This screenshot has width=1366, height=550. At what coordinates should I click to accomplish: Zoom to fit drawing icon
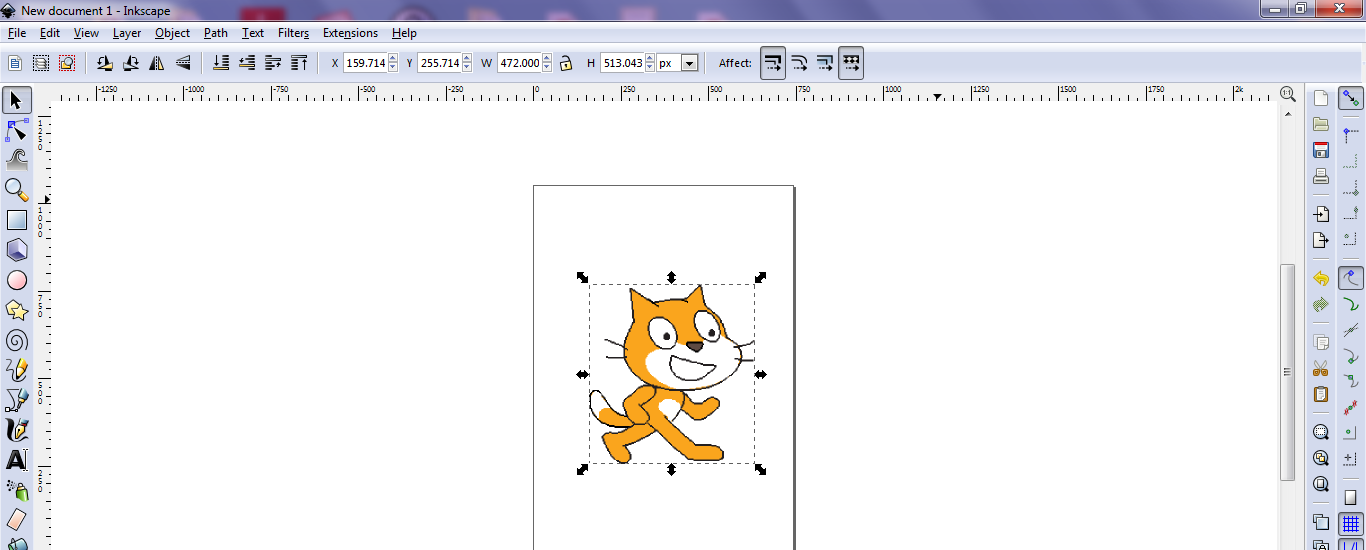[1321, 458]
